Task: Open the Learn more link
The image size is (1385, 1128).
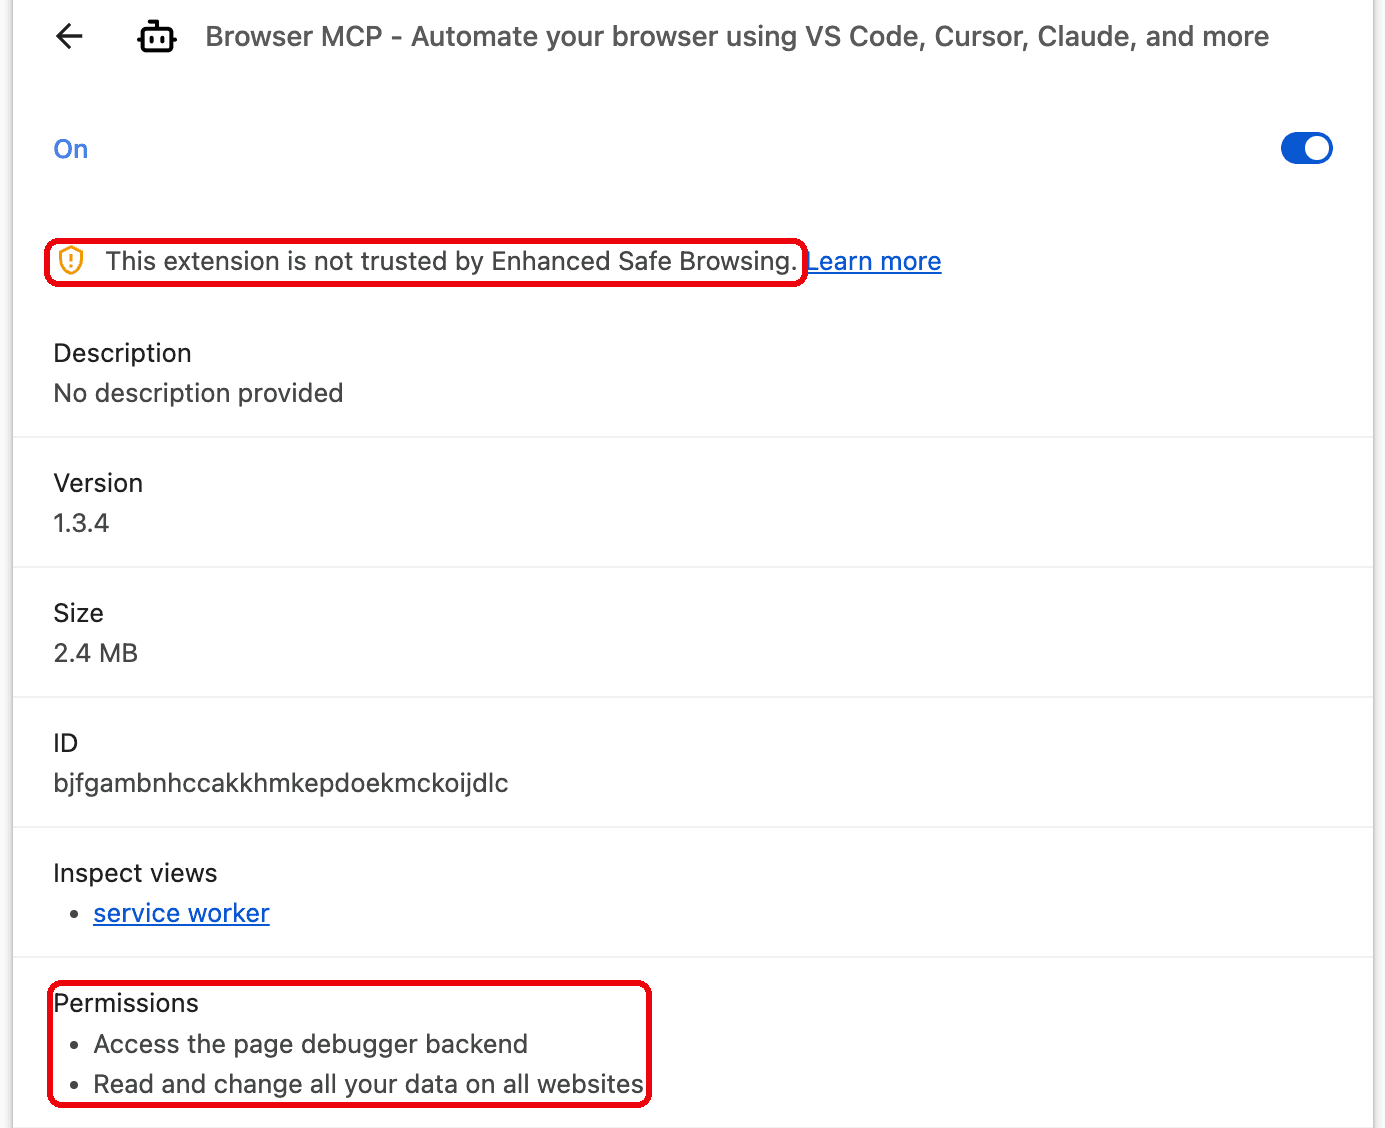Action: (x=874, y=261)
